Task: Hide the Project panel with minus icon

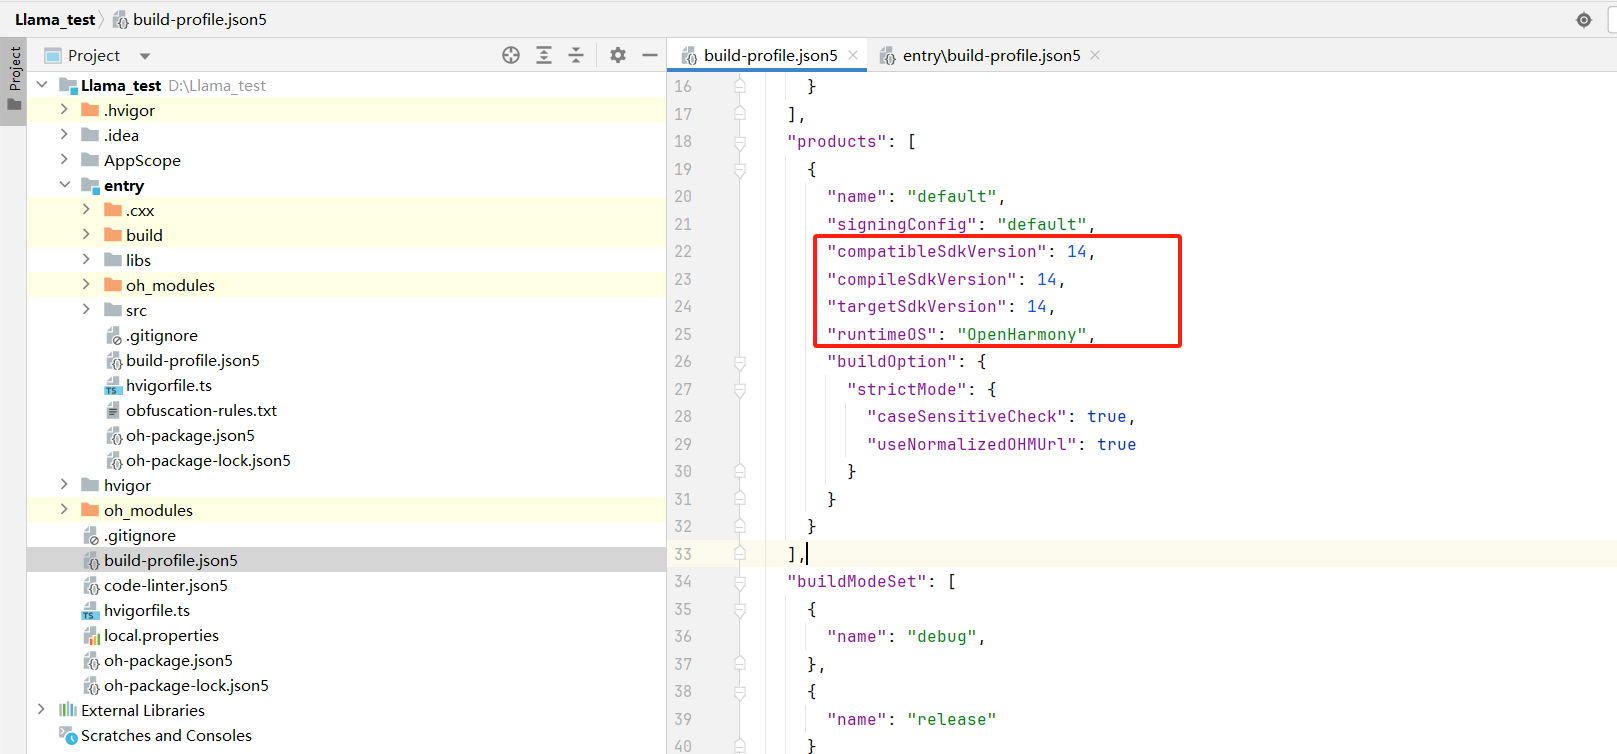Action: click(x=649, y=55)
